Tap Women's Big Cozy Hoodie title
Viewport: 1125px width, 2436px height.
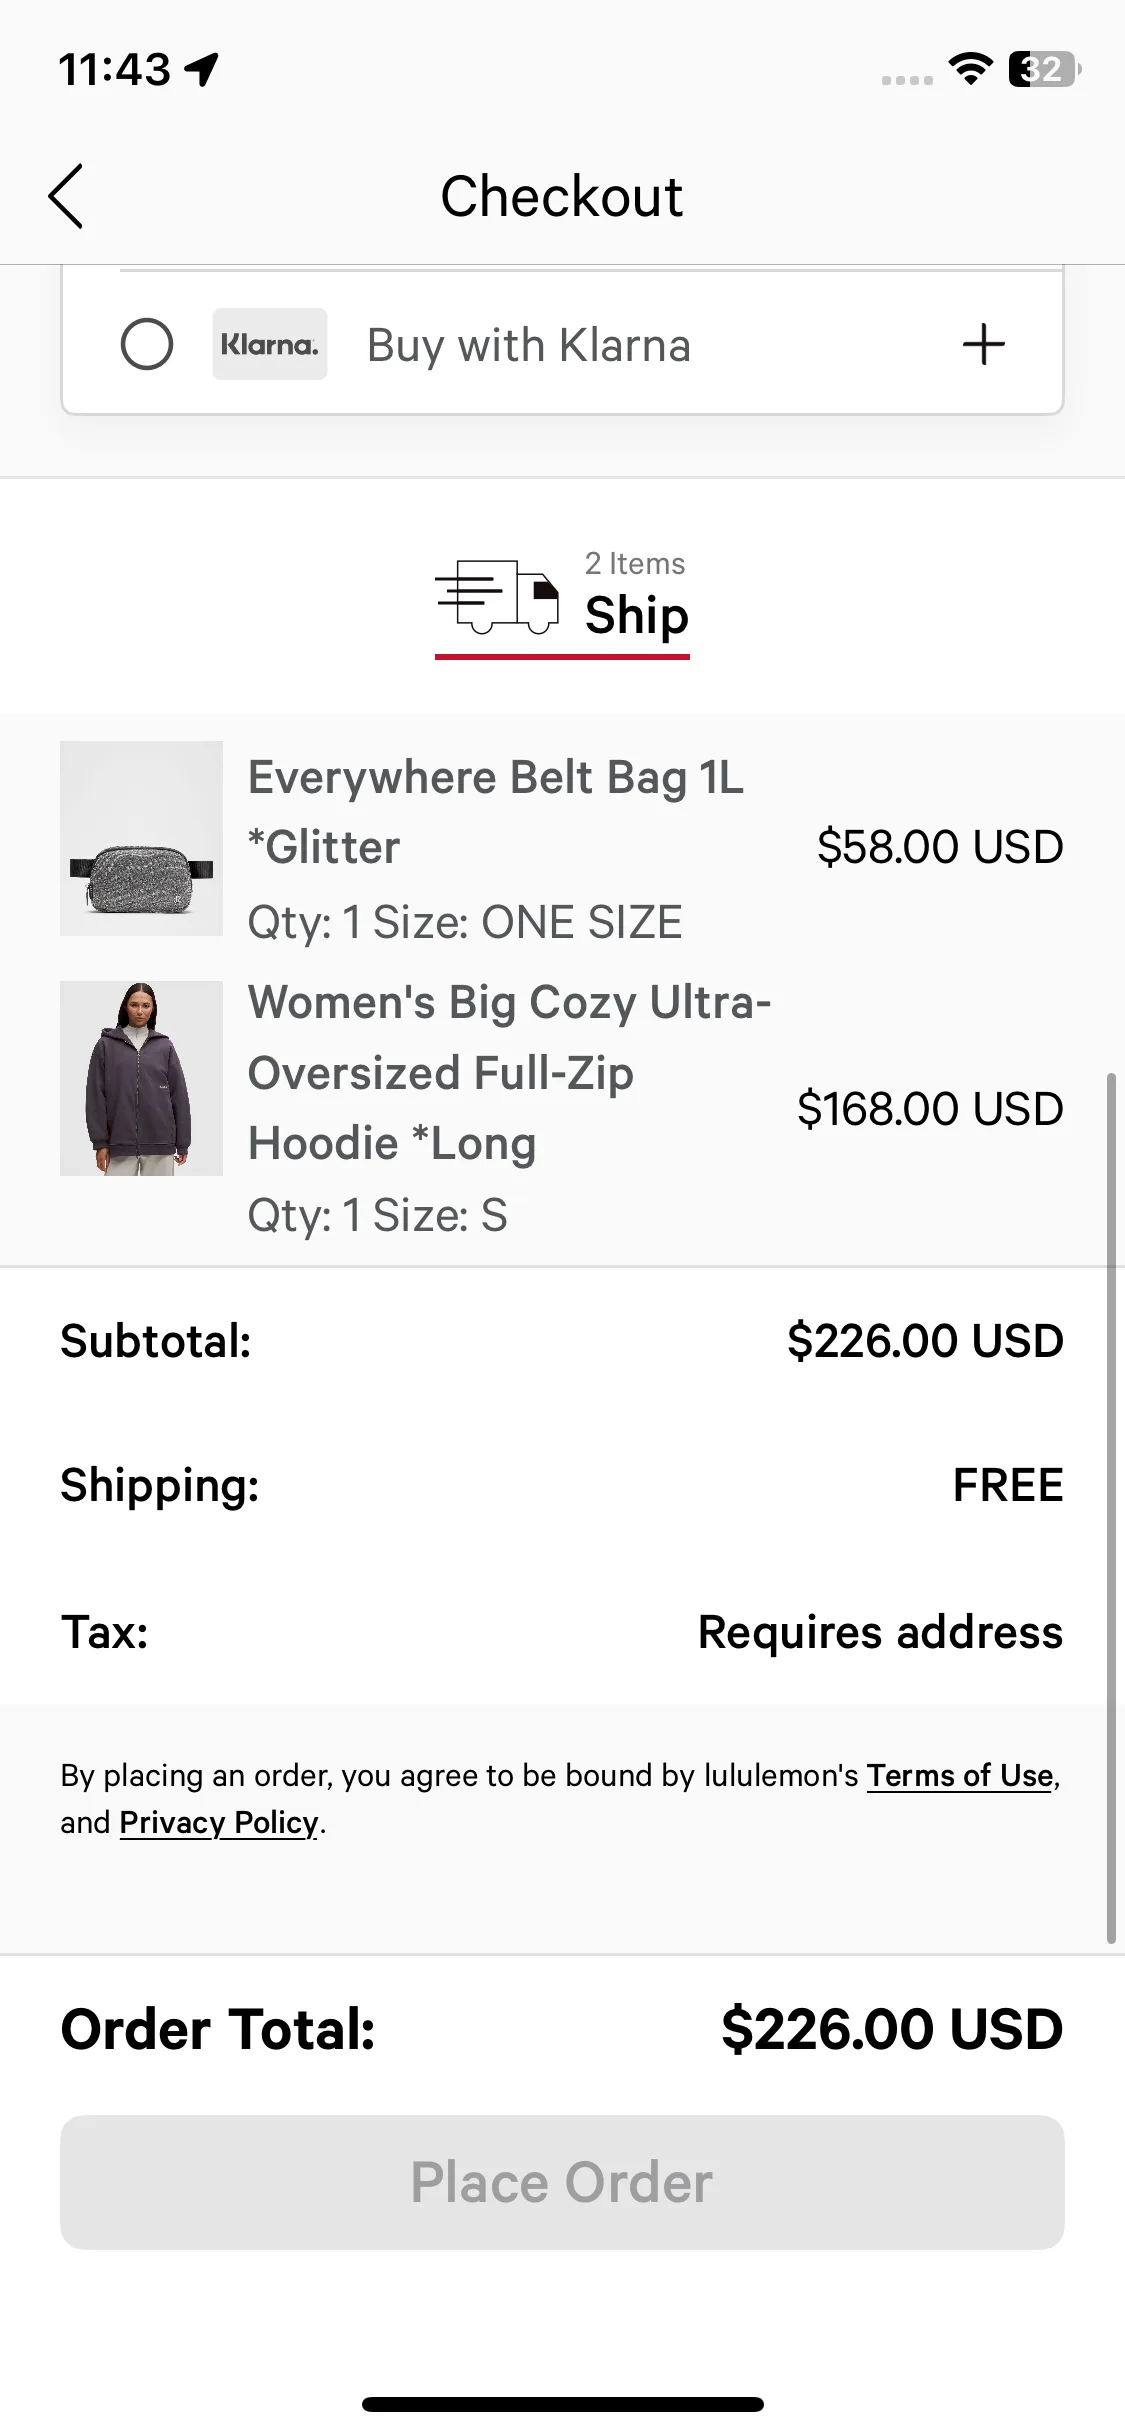509,1072
